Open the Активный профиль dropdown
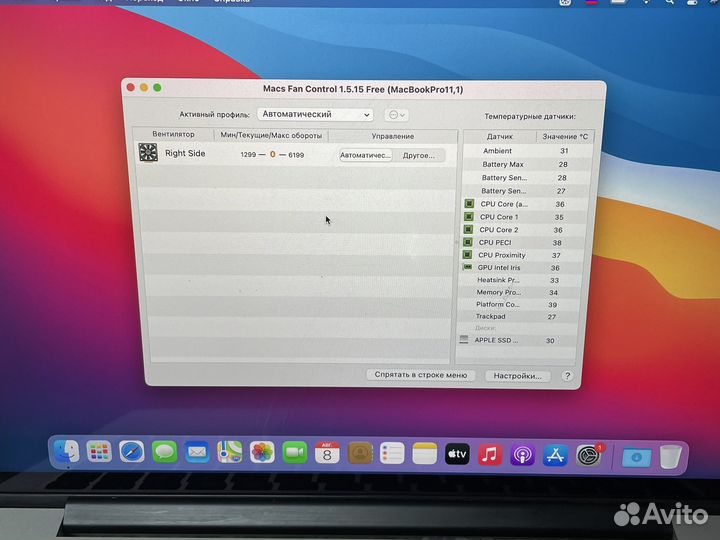Viewport: 720px width, 540px height. [315, 114]
